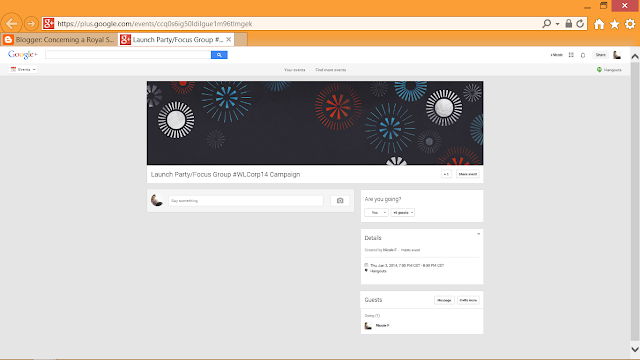640x360 pixels.
Task: Open account avatar in top bar
Action: coord(617,55)
